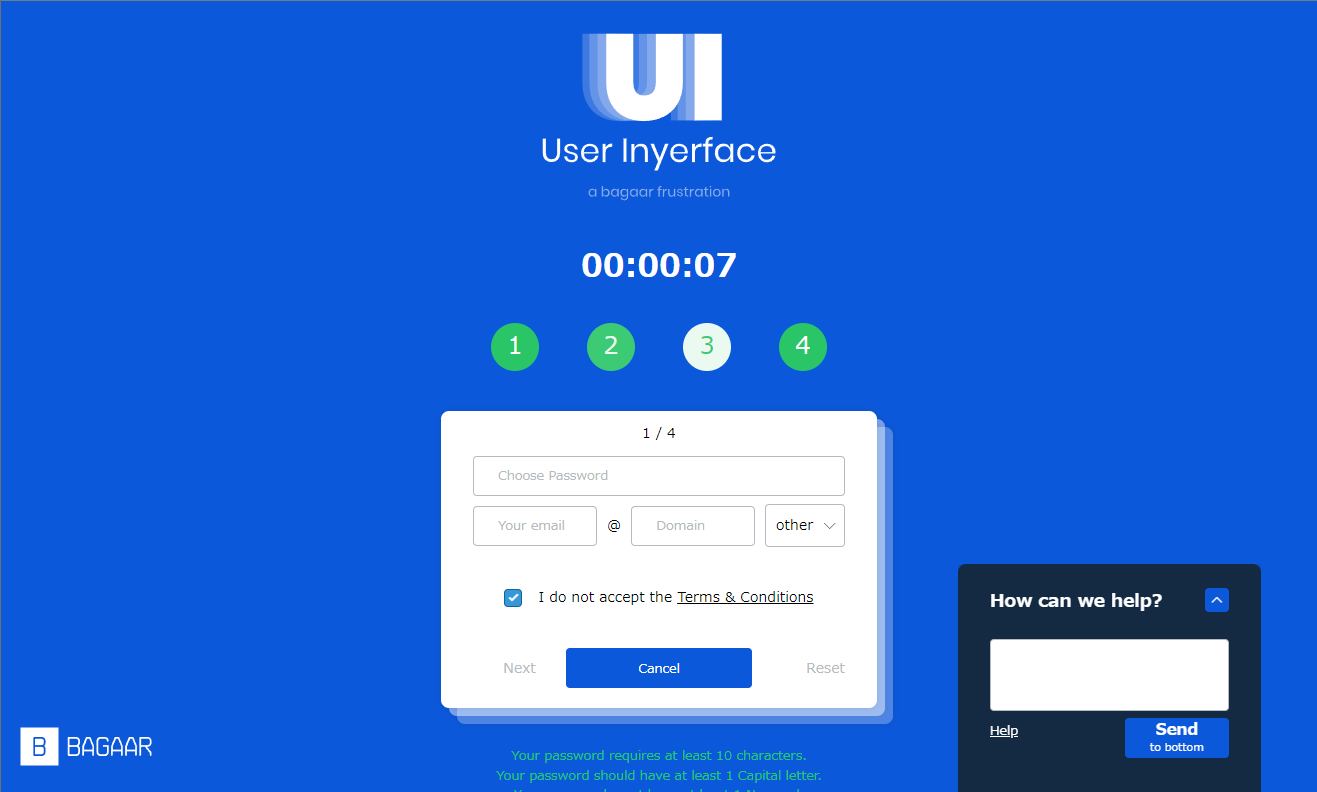The width and height of the screenshot is (1317, 792).
Task: Open the Terms & Conditions link
Action: (x=745, y=597)
